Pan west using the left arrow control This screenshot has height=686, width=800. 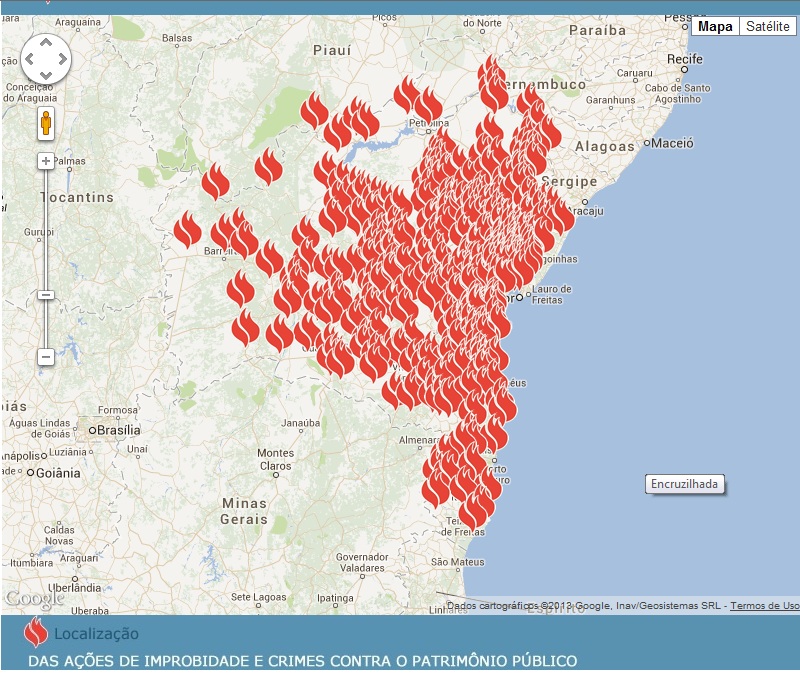pos(29,59)
